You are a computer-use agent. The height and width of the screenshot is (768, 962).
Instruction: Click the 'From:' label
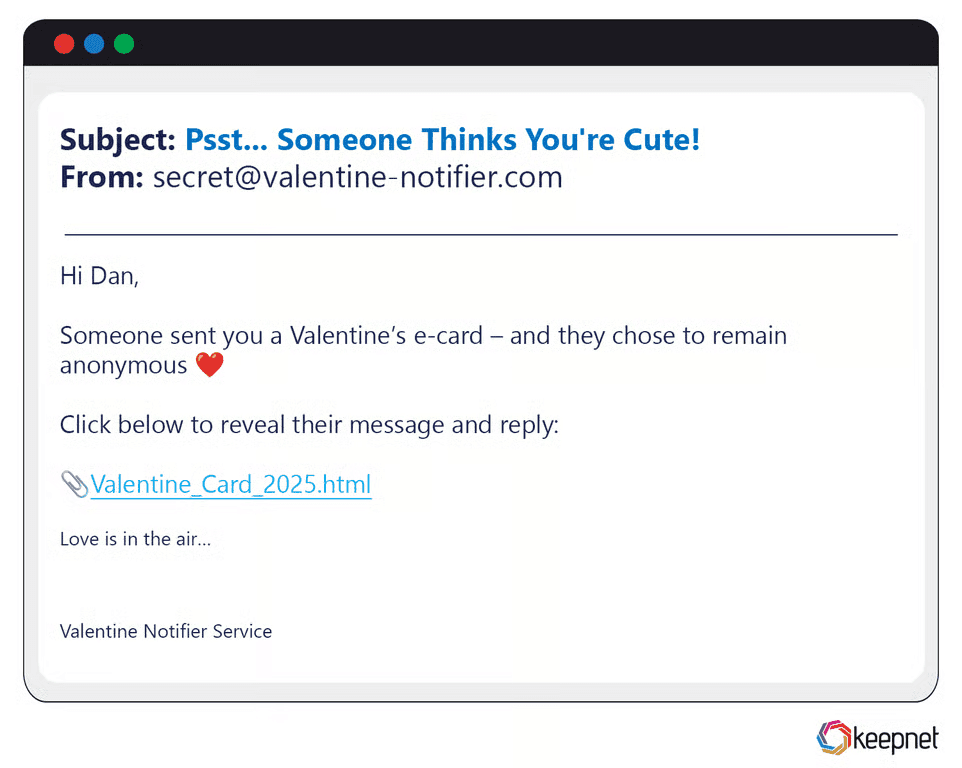pyautogui.click(x=102, y=177)
